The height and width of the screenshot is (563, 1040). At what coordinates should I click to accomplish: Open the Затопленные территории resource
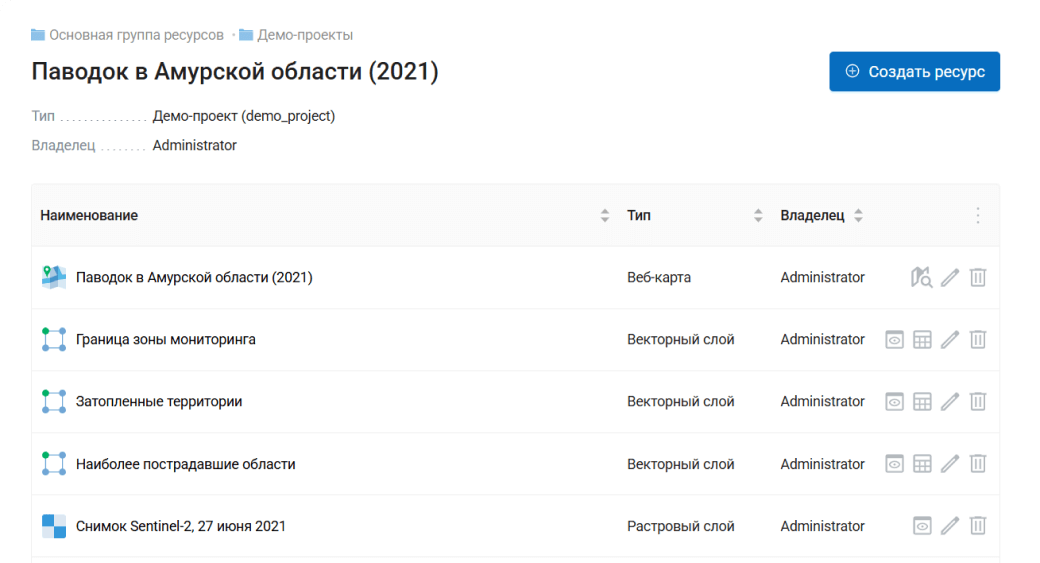pyautogui.click(x=159, y=402)
